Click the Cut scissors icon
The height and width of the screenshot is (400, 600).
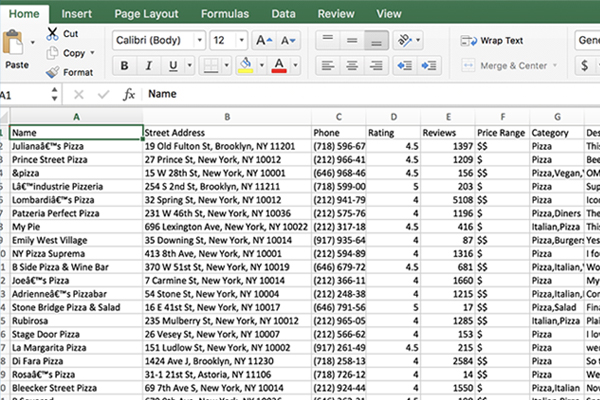(52, 34)
